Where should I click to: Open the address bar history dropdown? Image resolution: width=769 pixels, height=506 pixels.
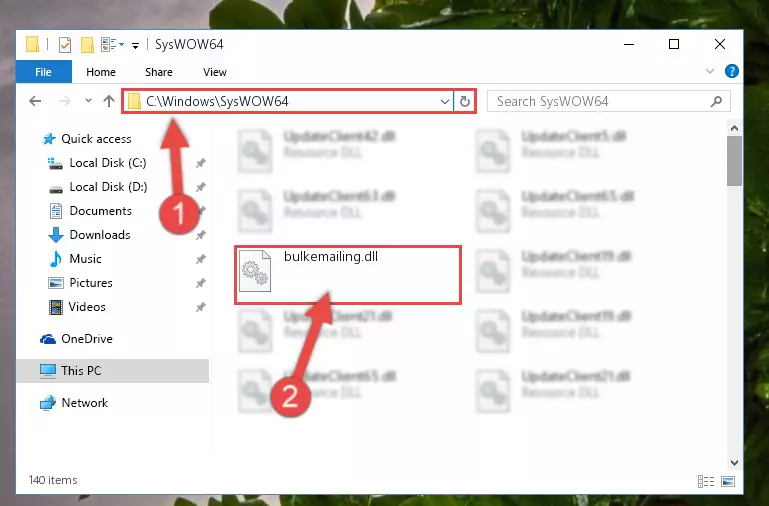click(x=444, y=101)
